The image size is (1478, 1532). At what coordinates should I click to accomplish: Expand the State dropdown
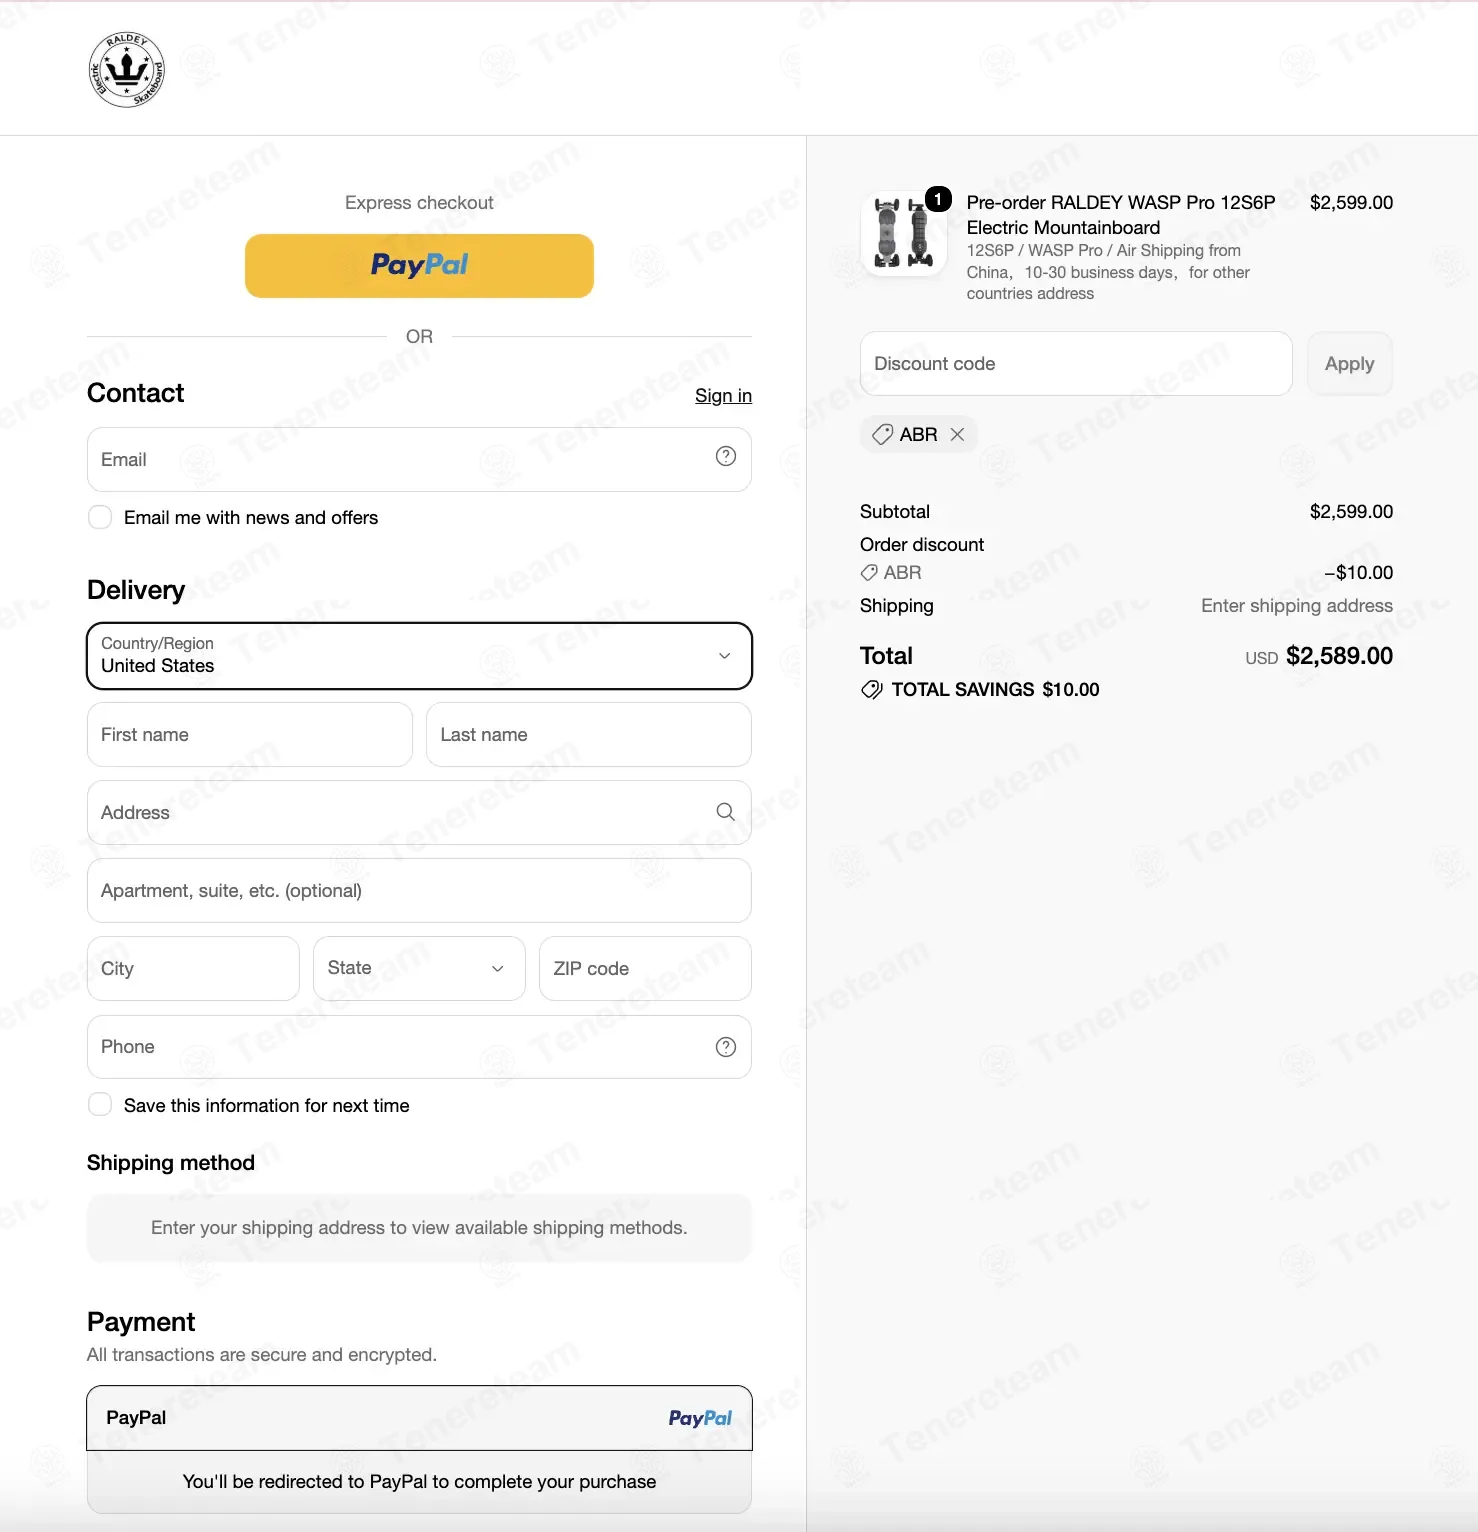pos(419,968)
